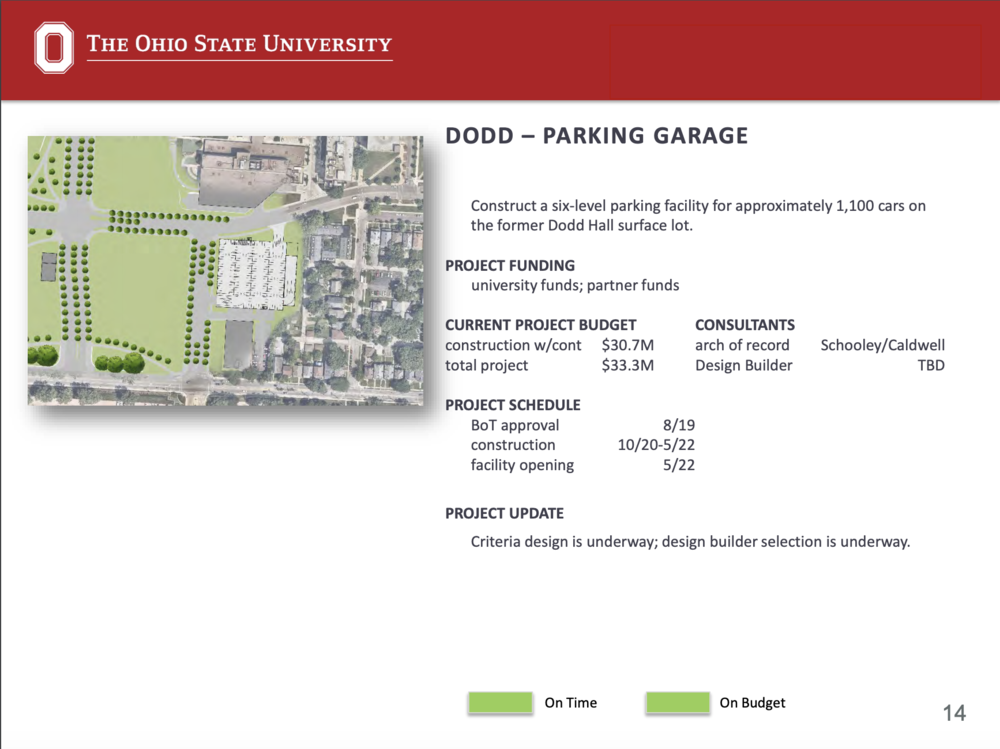The height and width of the screenshot is (749, 1000).
Task: Click the Project Update heading
Action: click(x=504, y=514)
